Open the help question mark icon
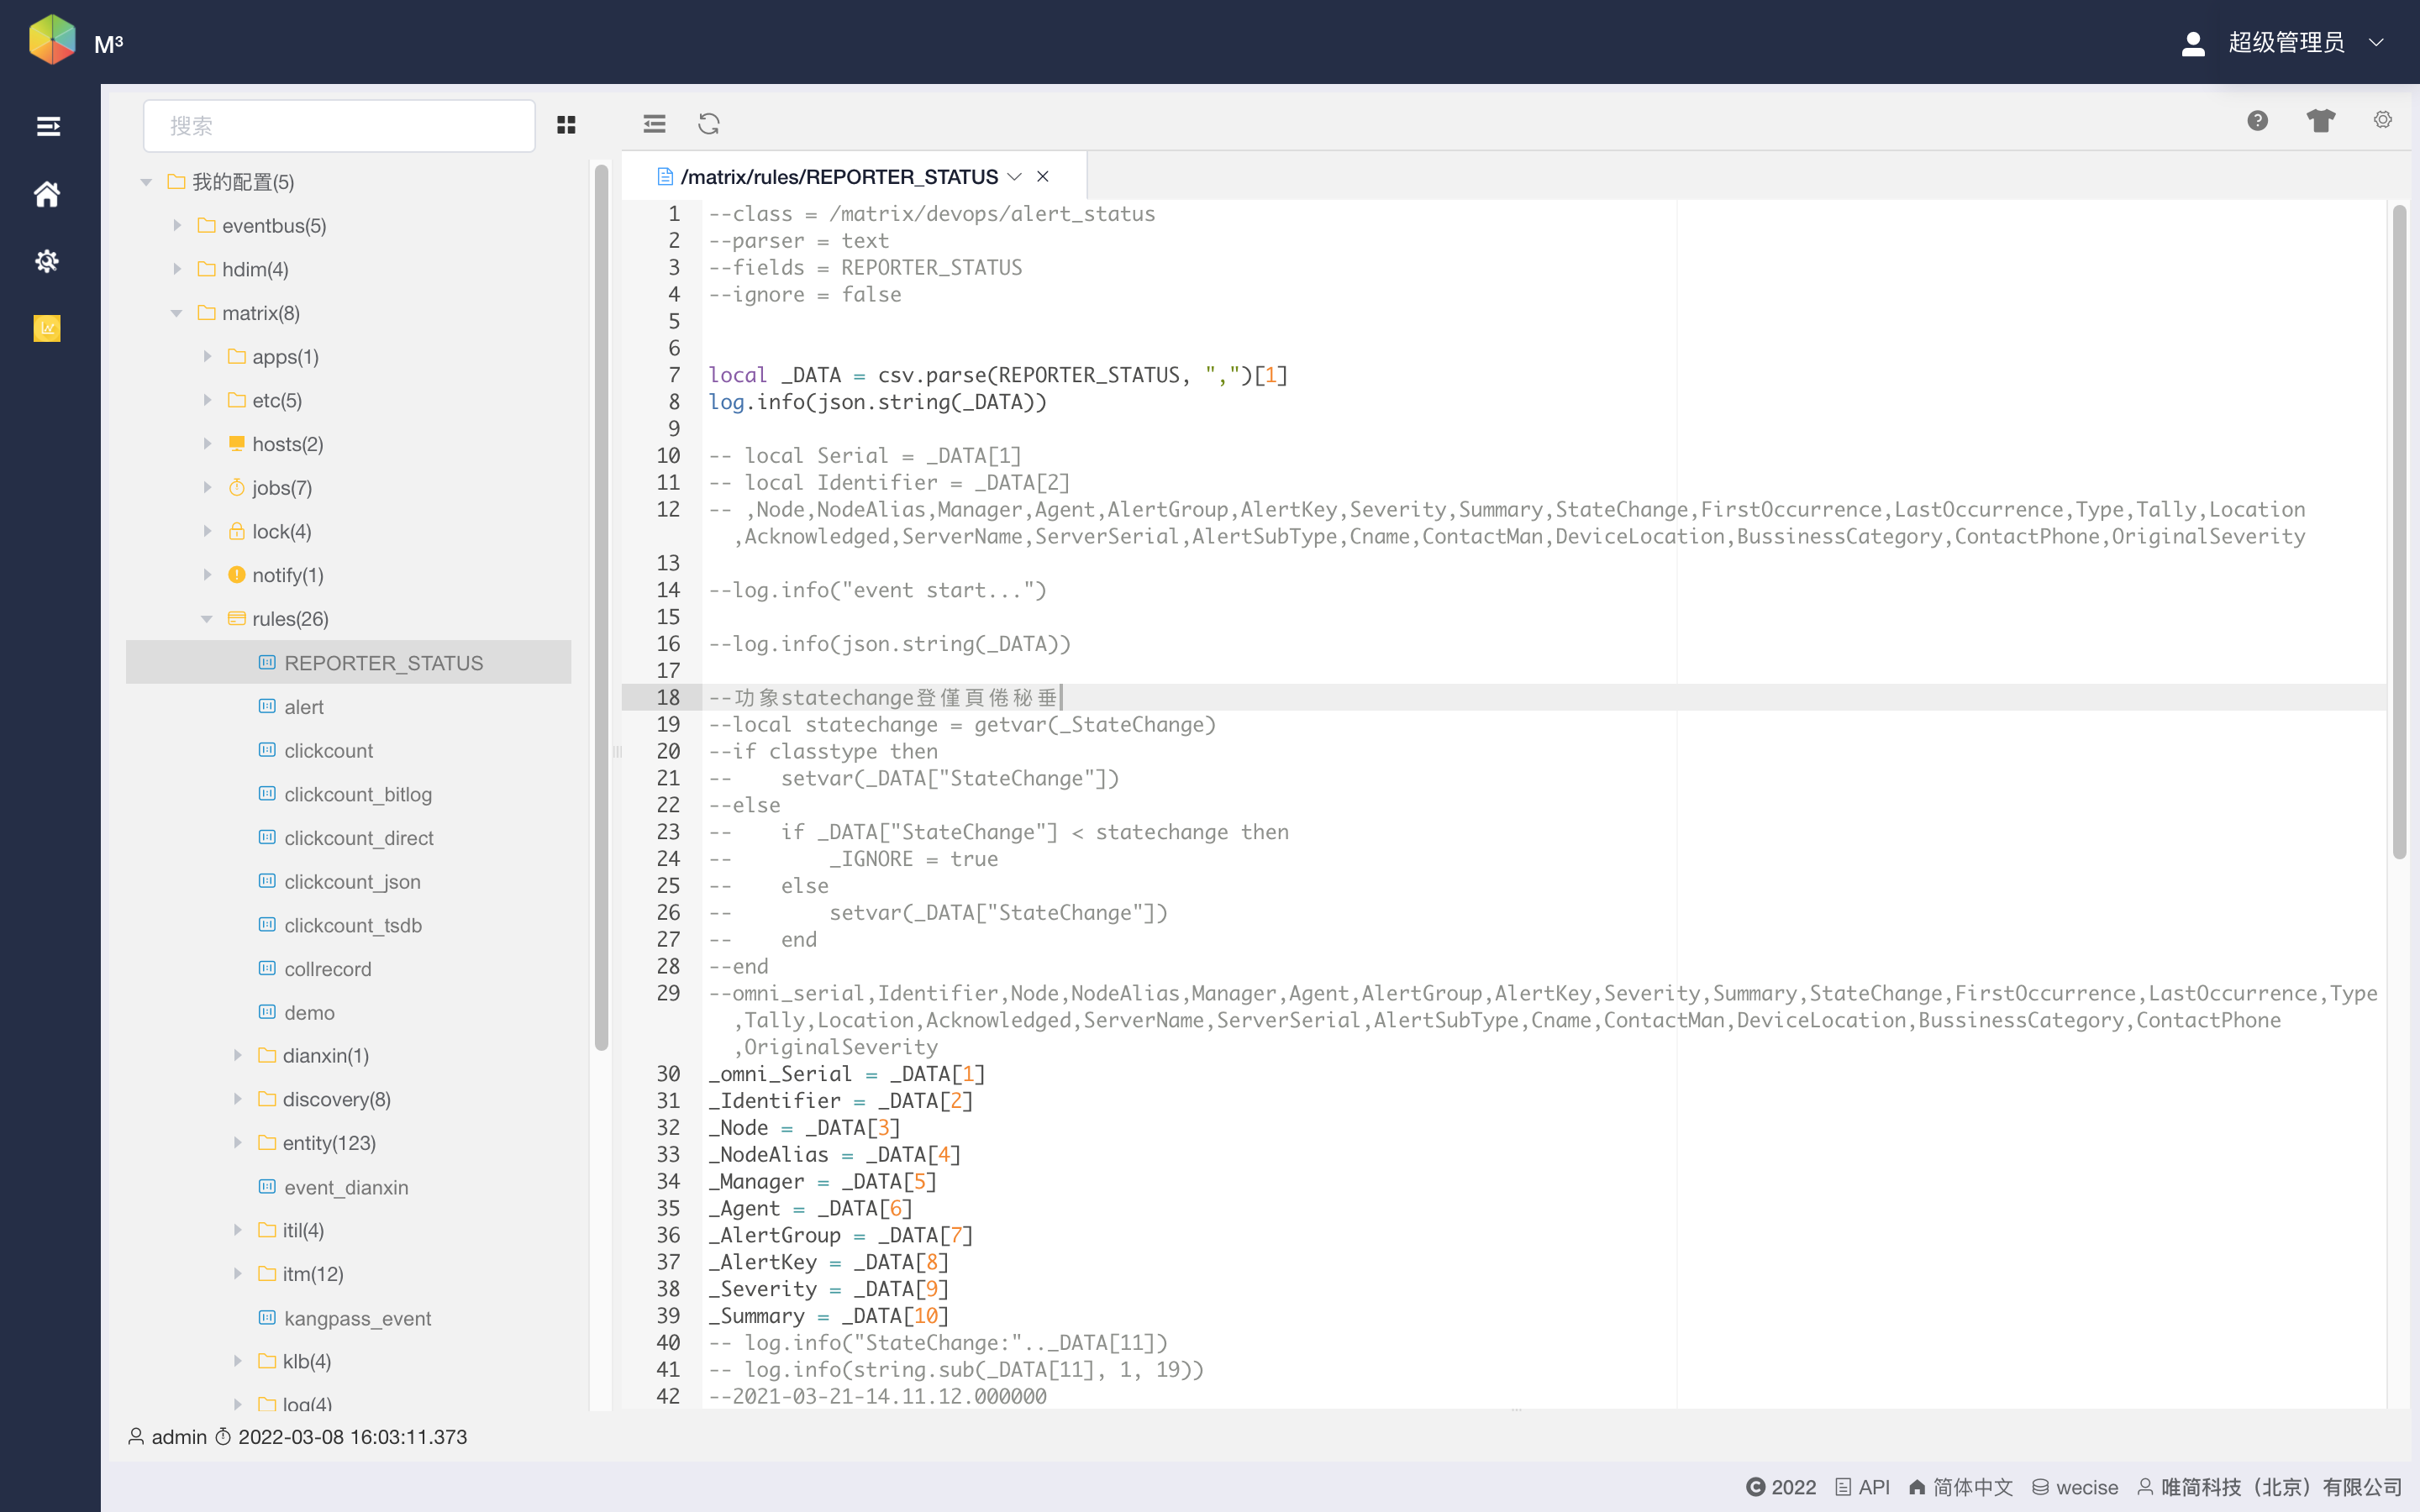 click(2257, 121)
